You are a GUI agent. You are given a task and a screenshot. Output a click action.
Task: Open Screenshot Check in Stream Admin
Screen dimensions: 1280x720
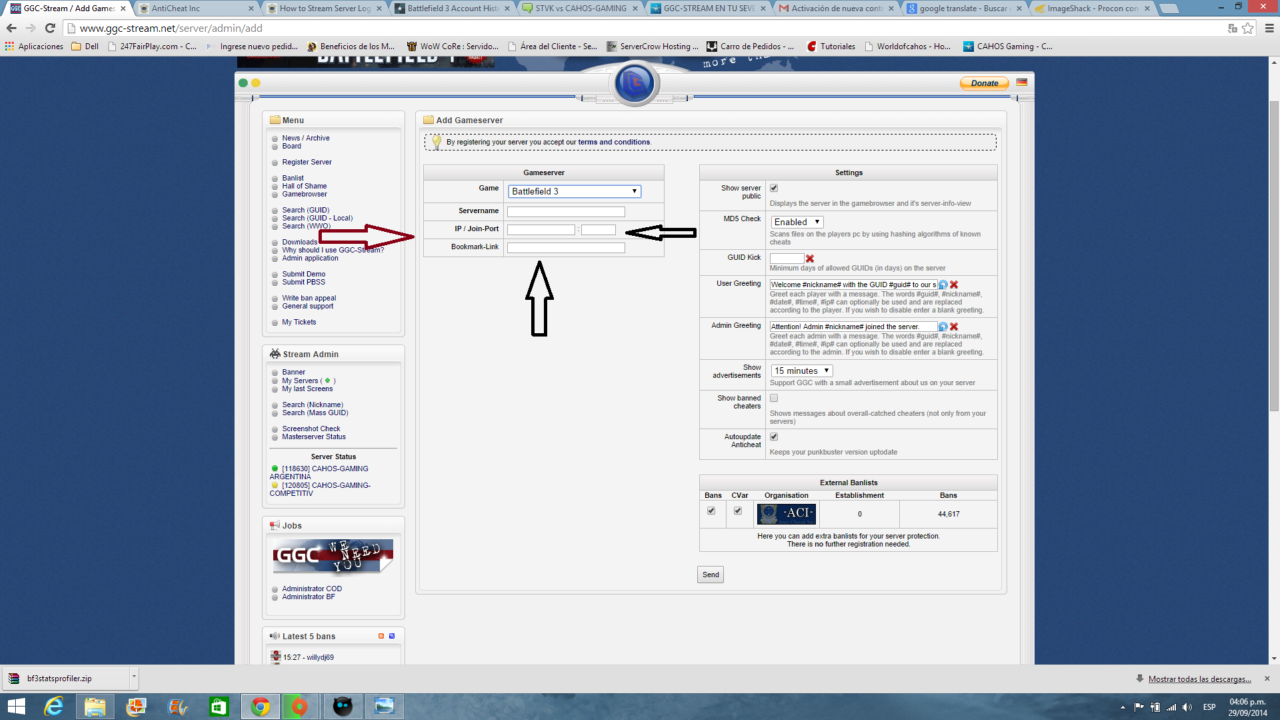pos(311,429)
